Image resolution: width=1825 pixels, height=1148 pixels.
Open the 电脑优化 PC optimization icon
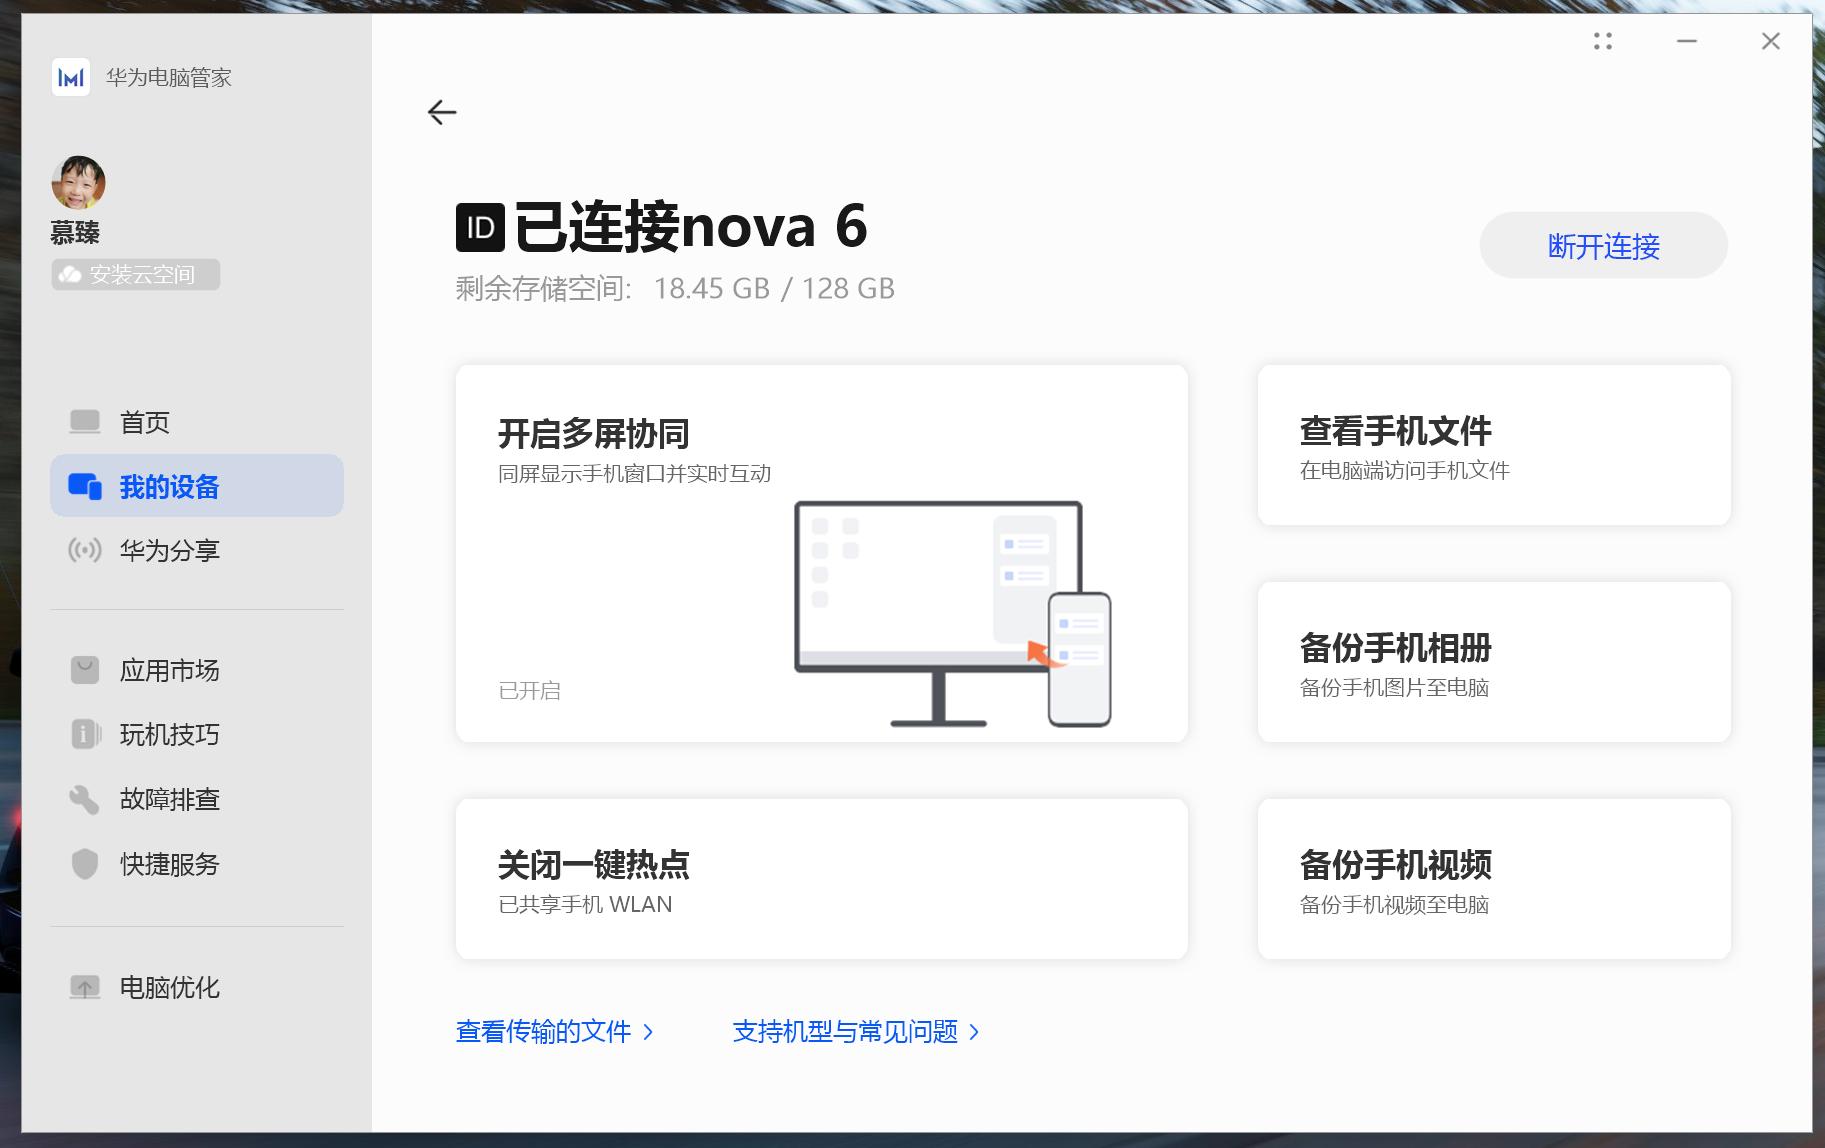(85, 988)
